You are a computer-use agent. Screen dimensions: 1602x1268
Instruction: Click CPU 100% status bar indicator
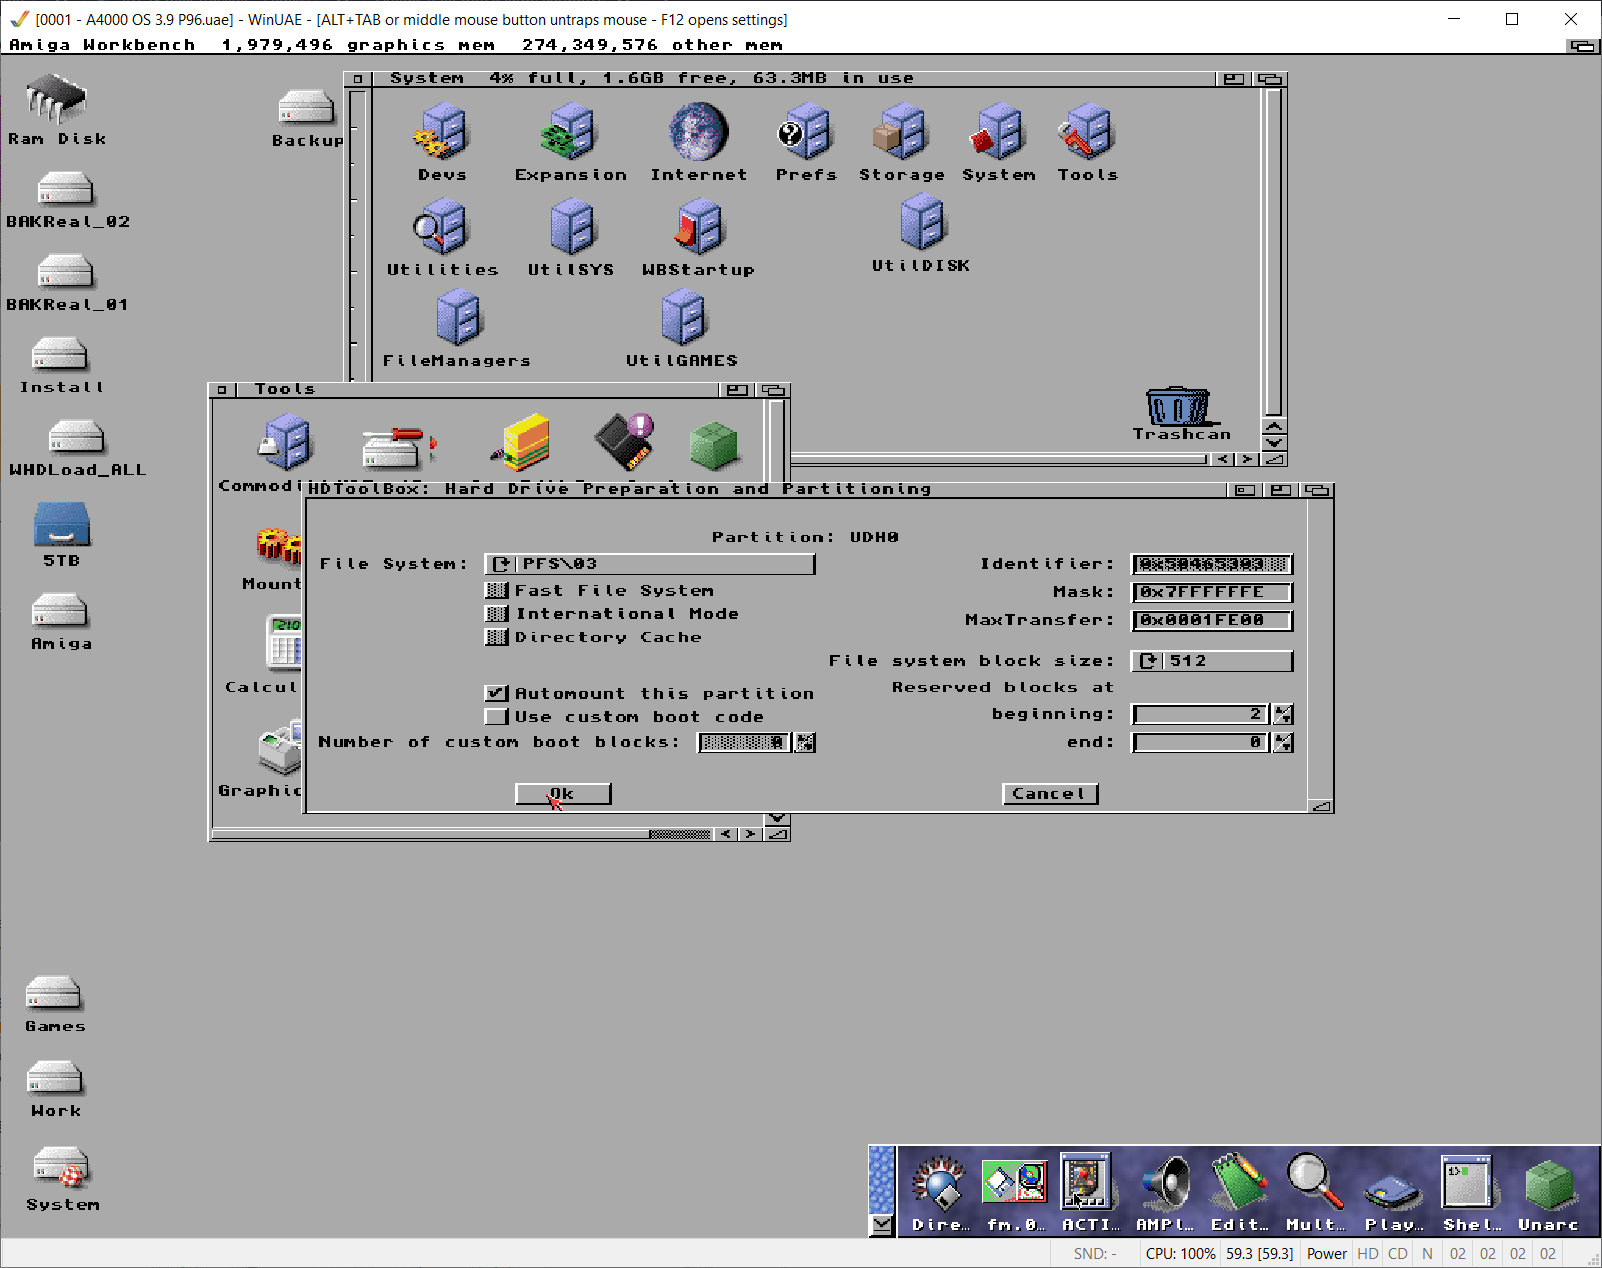click(1181, 1253)
